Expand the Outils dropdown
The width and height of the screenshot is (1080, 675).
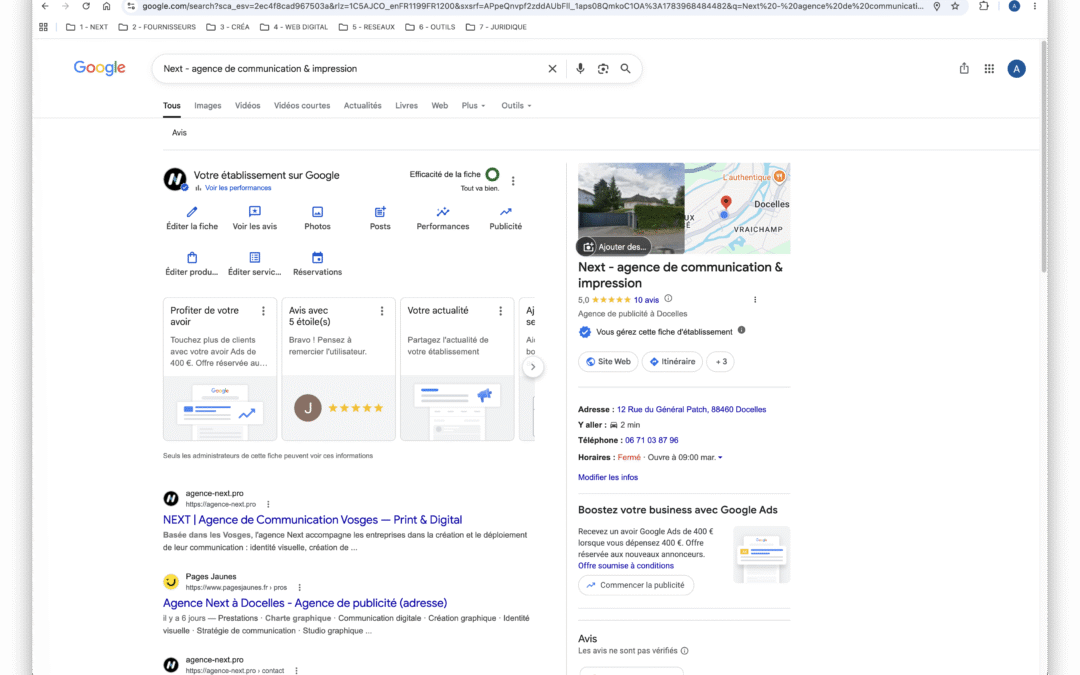coord(516,105)
